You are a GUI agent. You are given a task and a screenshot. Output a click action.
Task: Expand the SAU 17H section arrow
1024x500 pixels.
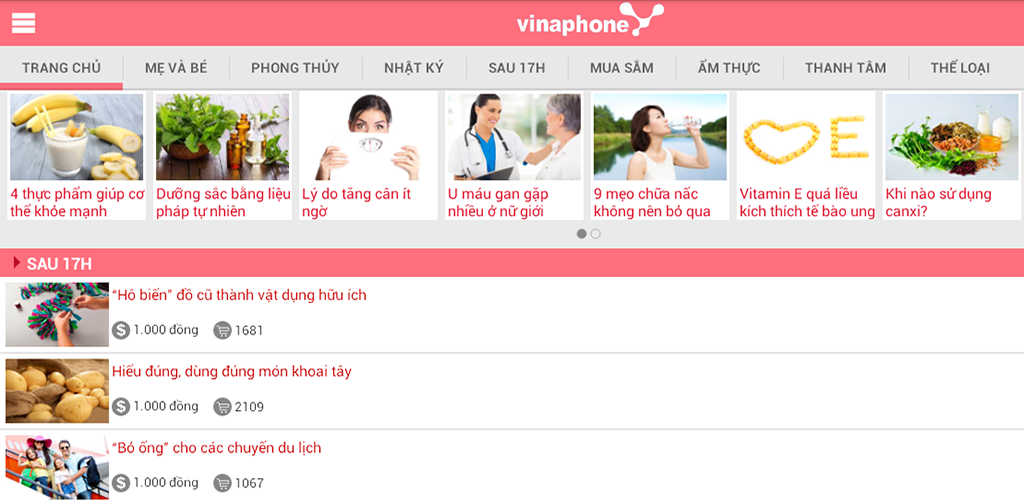click(17, 263)
